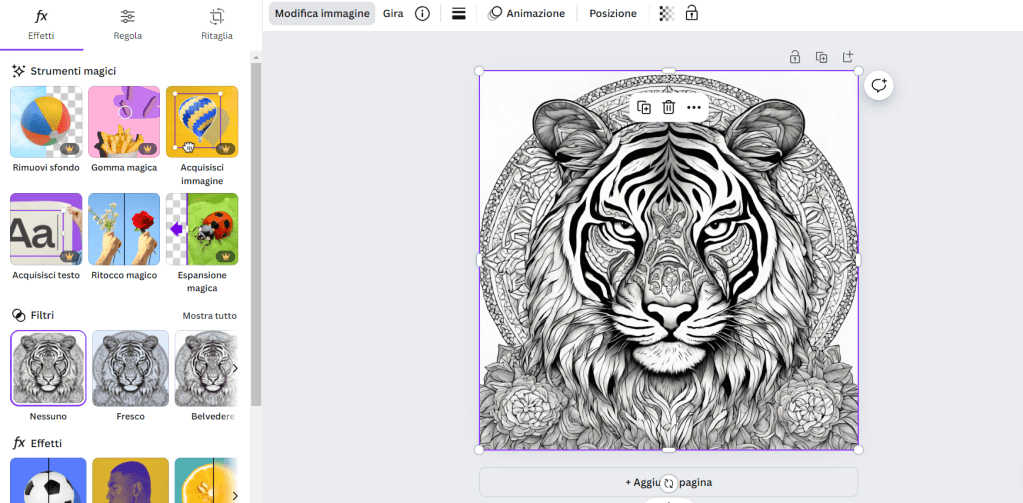Duplicate image with floating copy icon
This screenshot has height=503, width=1023.
(644, 107)
